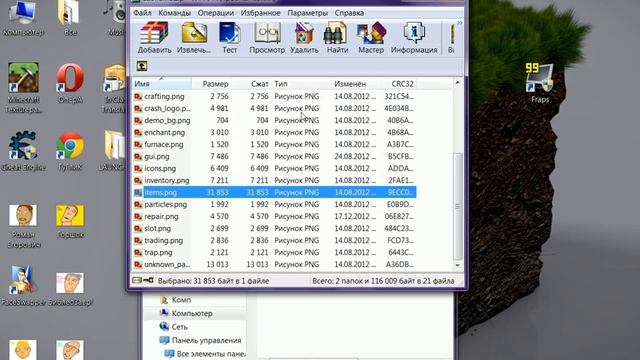Click the PNG icon beside trap.png

tap(138, 252)
